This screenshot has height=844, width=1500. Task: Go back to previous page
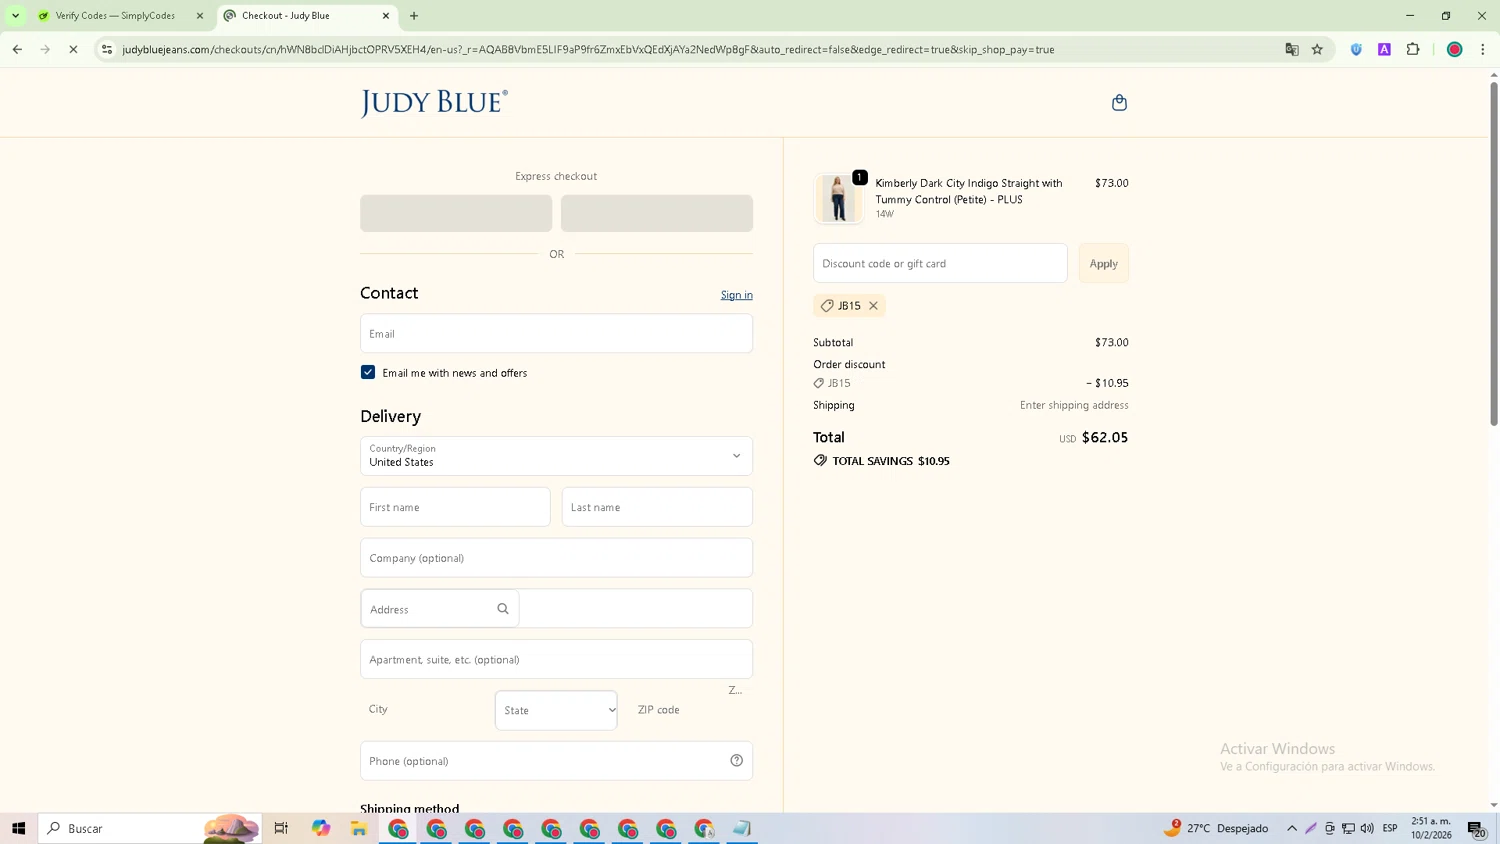(17, 49)
